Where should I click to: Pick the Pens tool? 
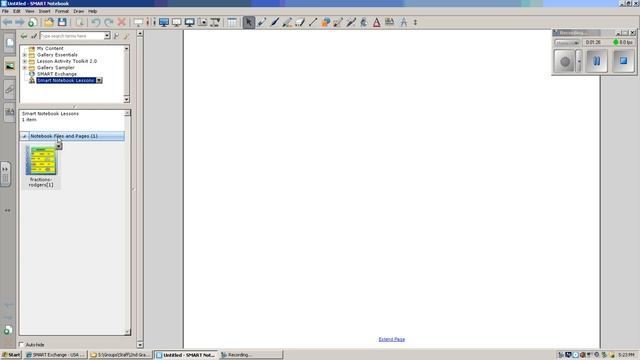click(262, 22)
